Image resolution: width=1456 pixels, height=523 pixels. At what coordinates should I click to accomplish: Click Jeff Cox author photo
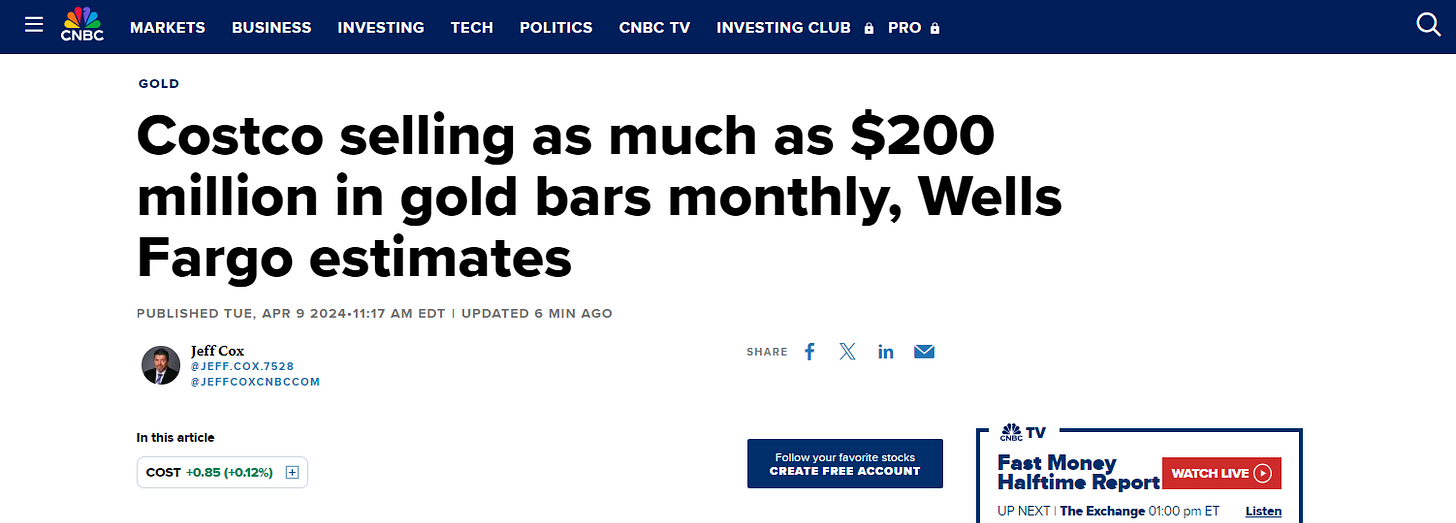(160, 365)
